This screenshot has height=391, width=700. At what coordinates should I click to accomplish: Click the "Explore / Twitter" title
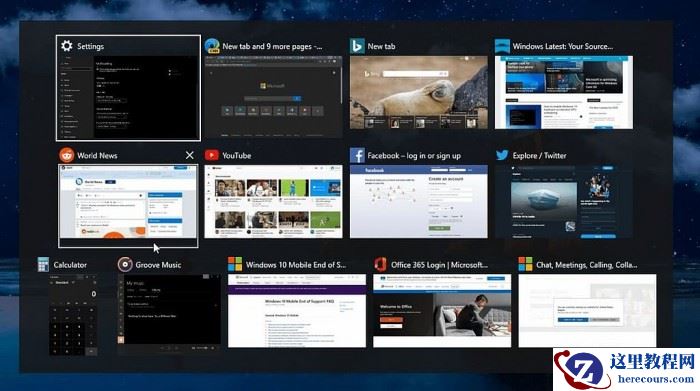(x=539, y=155)
